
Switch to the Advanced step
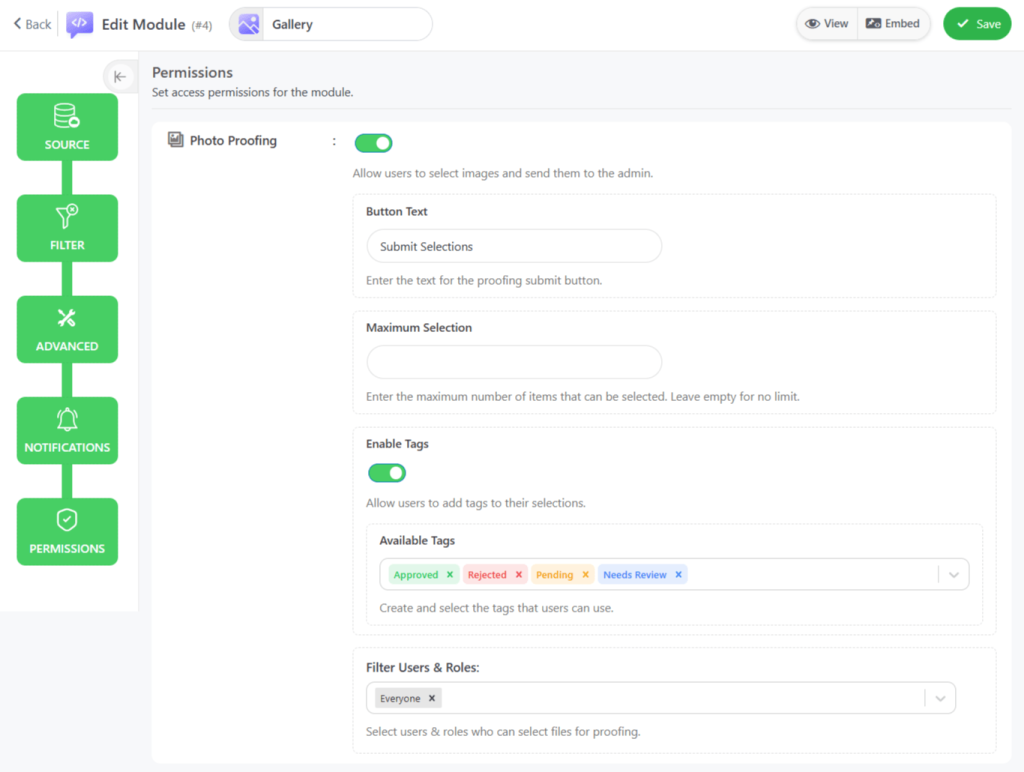[x=67, y=329]
